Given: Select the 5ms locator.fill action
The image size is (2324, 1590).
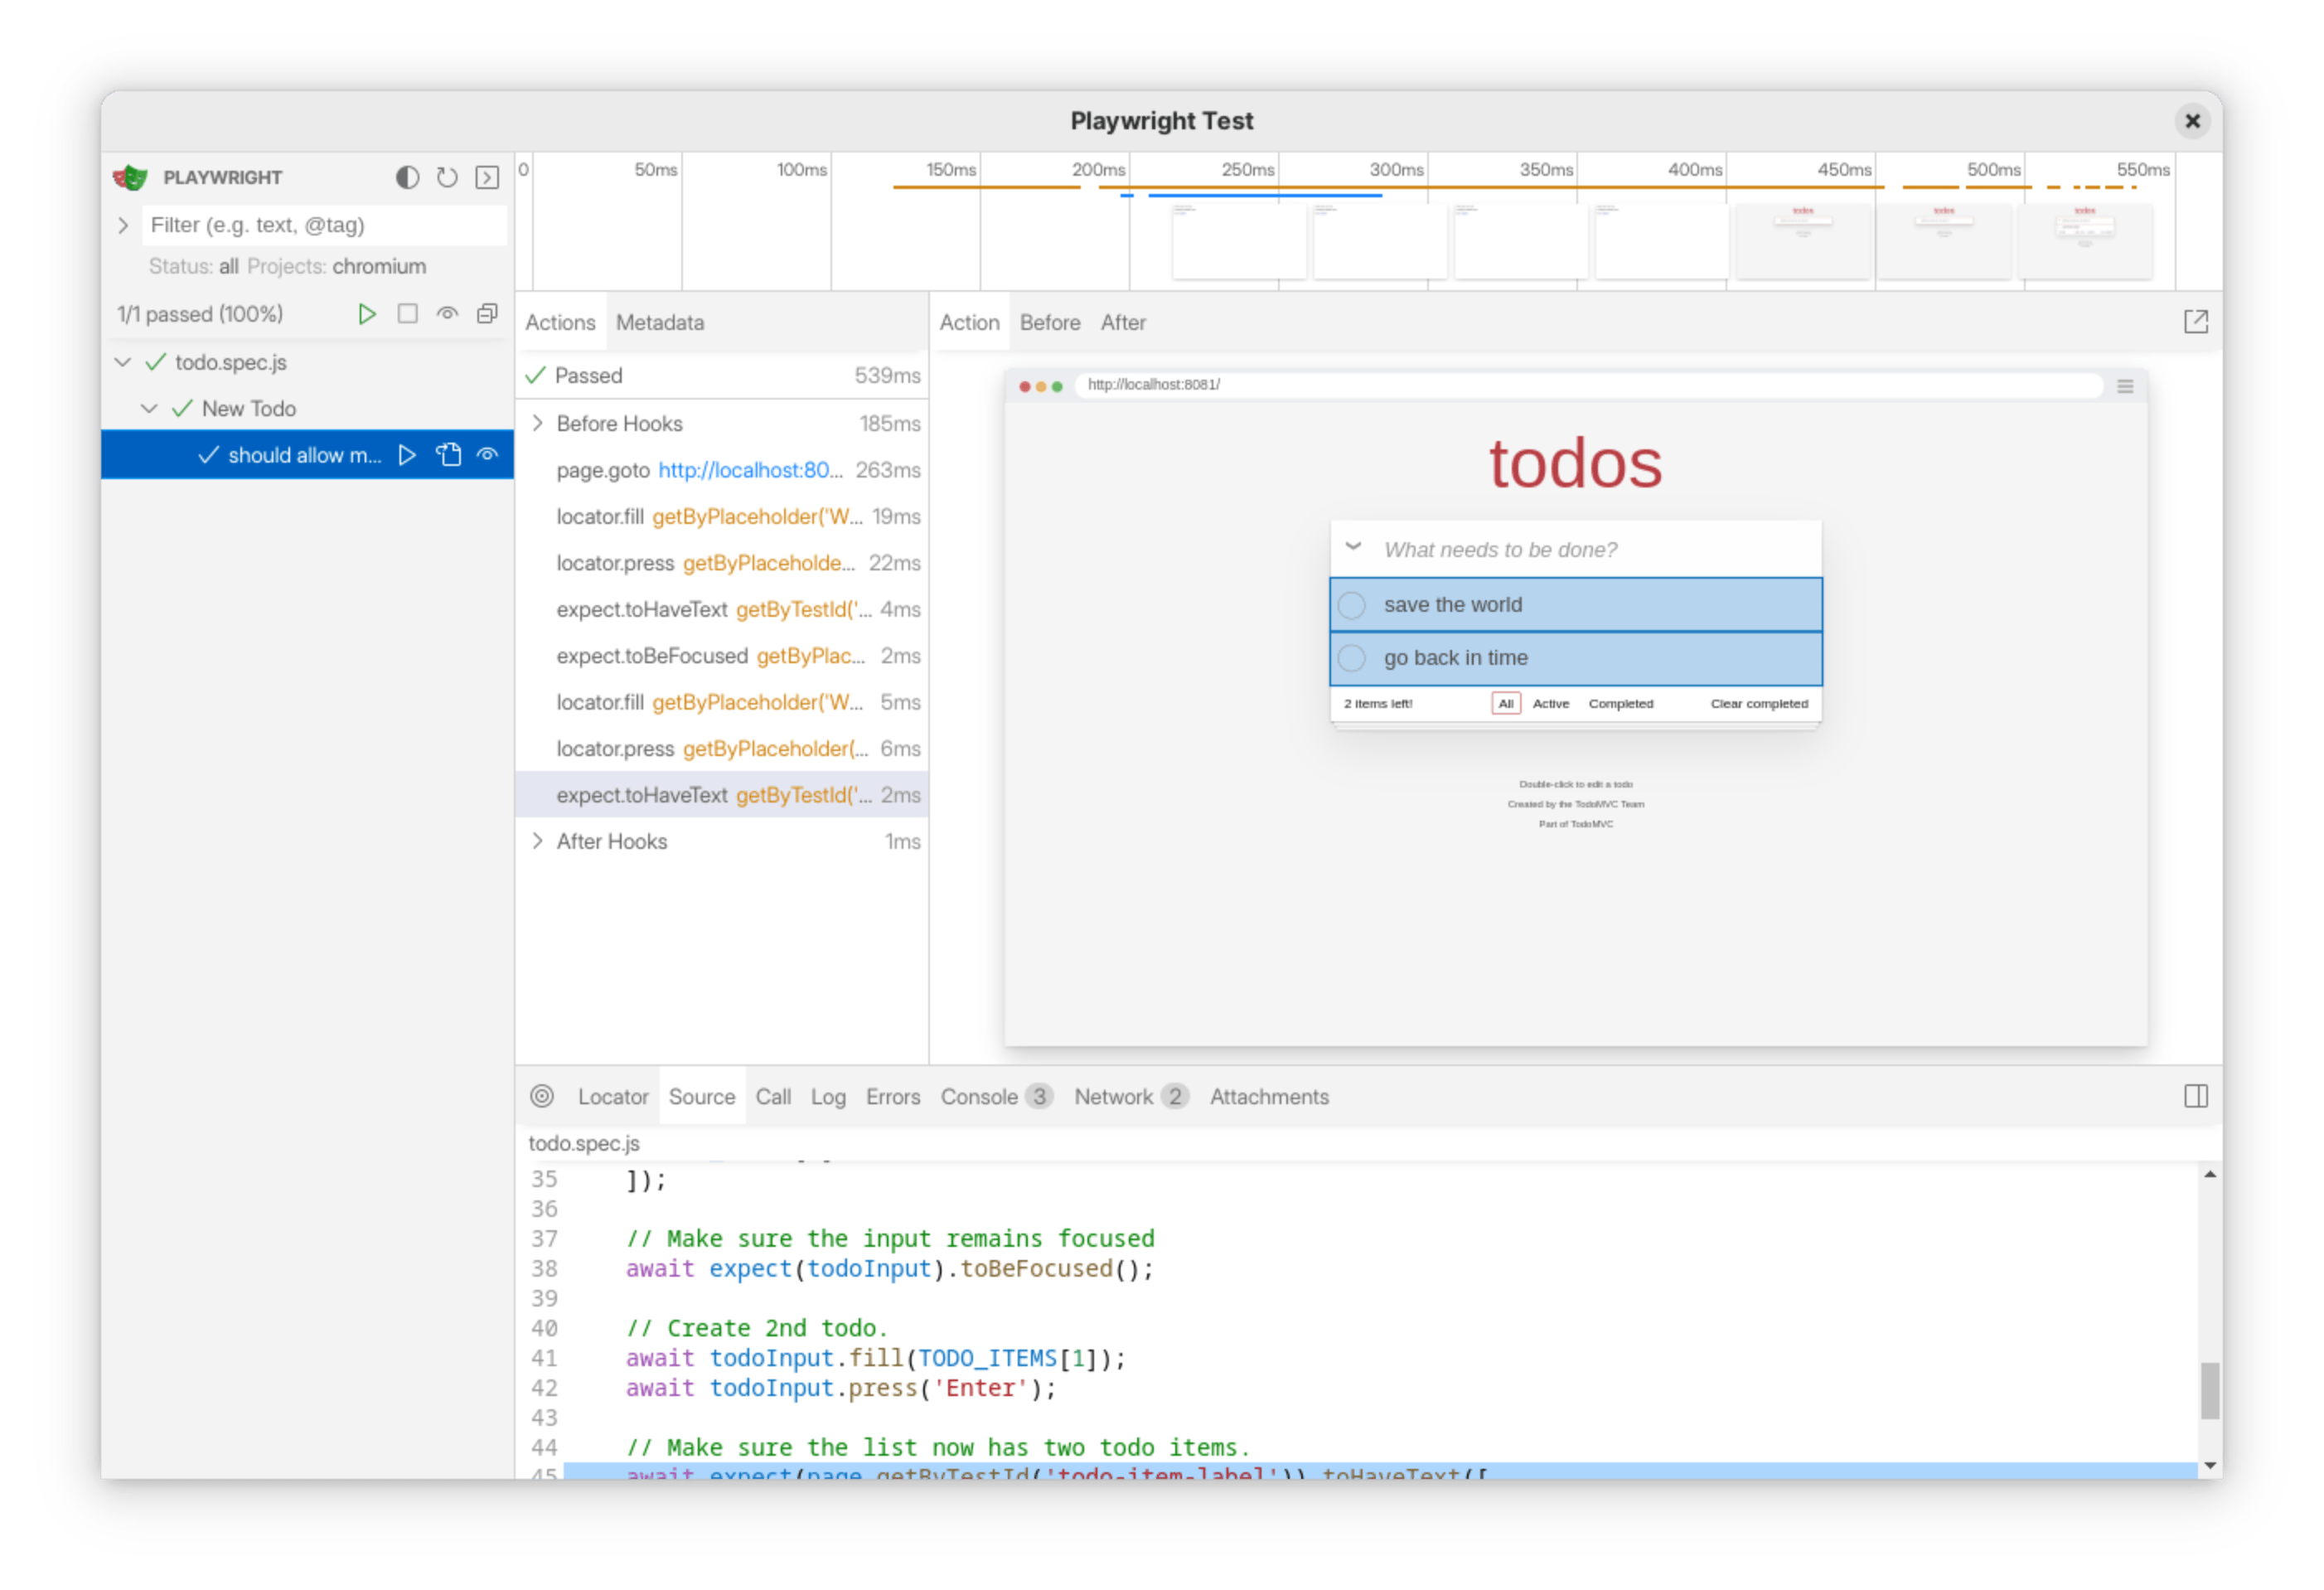Looking at the screenshot, I should pyautogui.click(x=722, y=702).
